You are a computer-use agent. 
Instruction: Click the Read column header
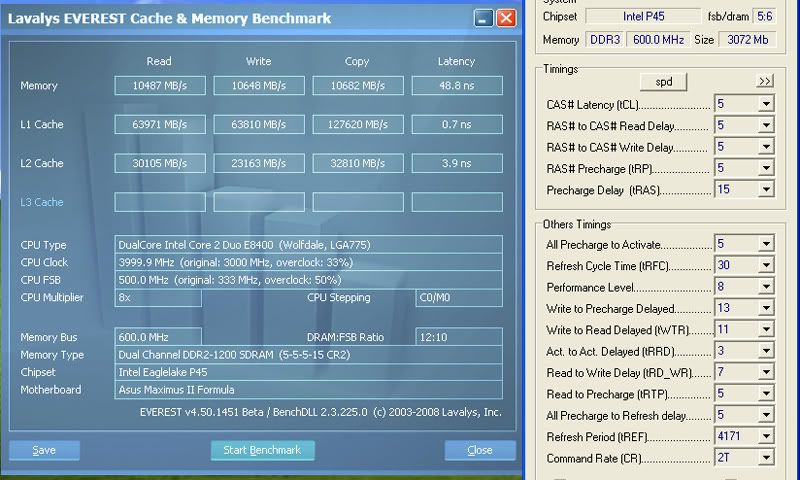[x=159, y=61]
